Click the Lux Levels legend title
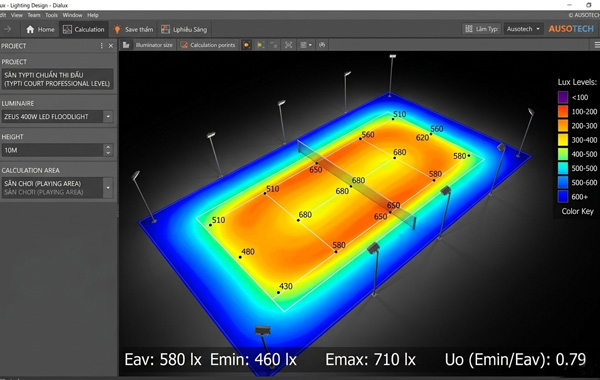This screenshot has height=380, width=600. 577,82
